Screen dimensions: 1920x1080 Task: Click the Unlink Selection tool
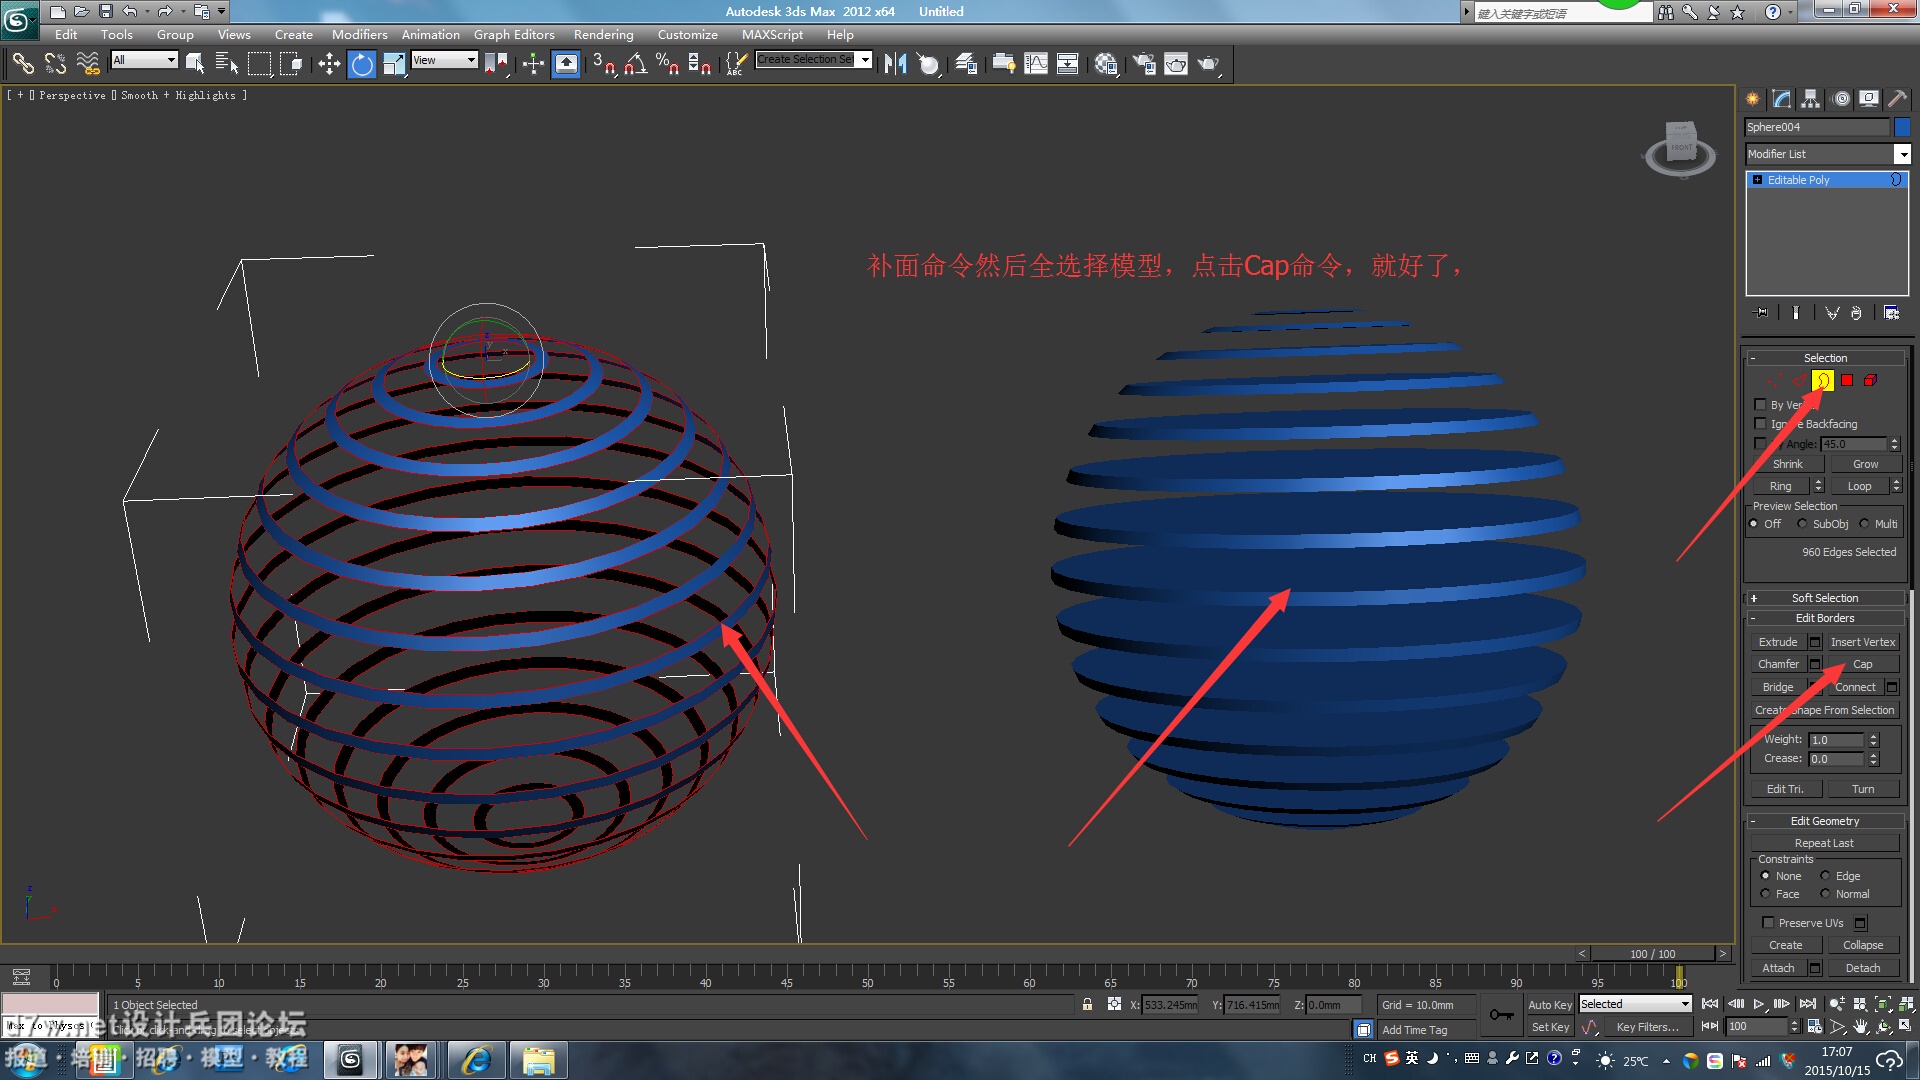click(x=55, y=64)
